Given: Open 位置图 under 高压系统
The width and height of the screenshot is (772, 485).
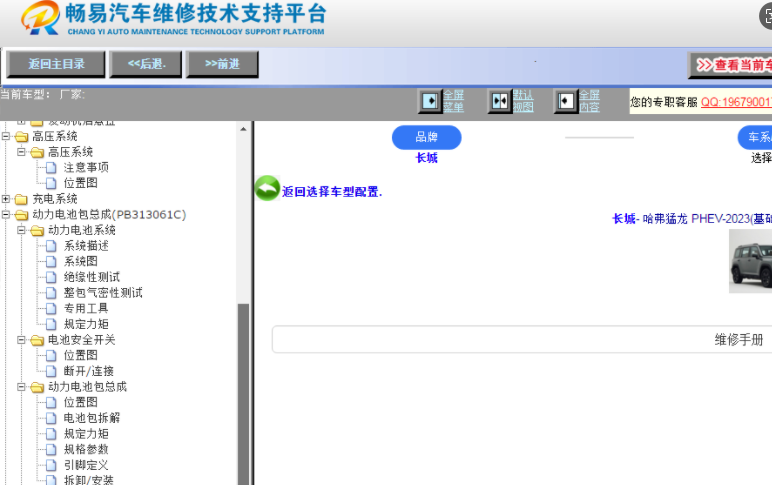Looking at the screenshot, I should pos(81,183).
